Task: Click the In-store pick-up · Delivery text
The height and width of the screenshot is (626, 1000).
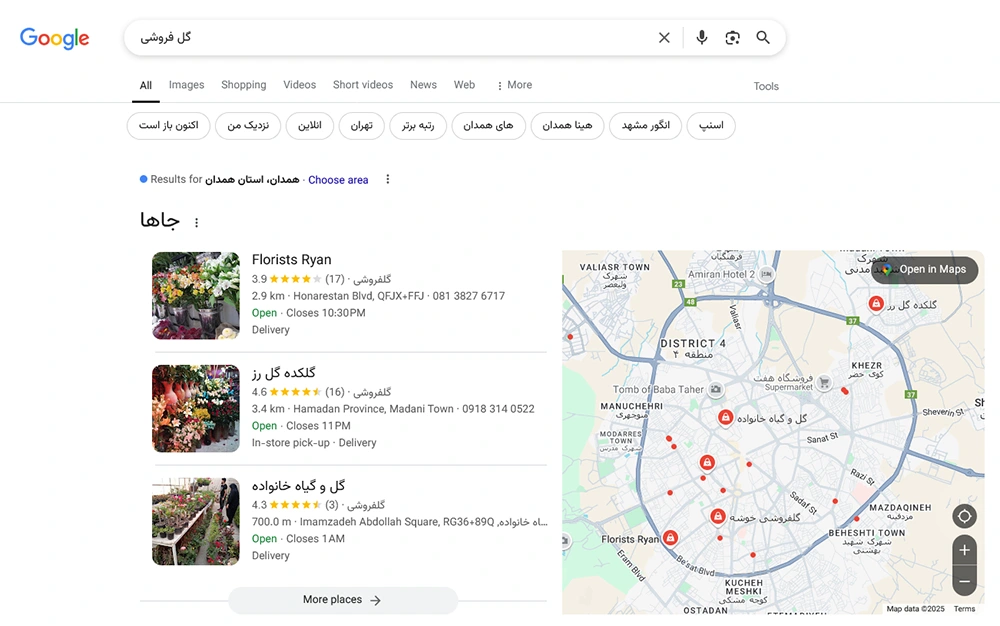Action: pyautogui.click(x=314, y=442)
